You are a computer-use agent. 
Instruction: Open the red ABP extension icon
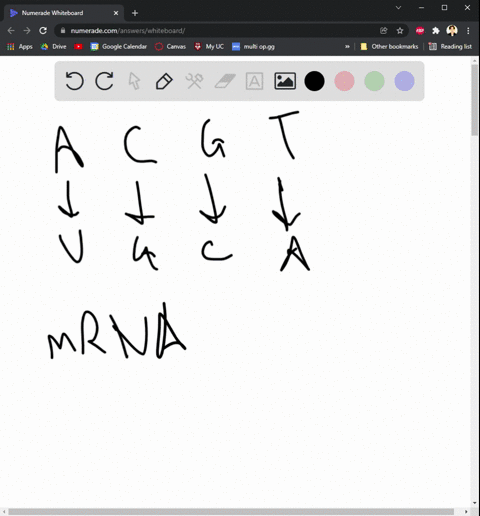click(x=420, y=31)
